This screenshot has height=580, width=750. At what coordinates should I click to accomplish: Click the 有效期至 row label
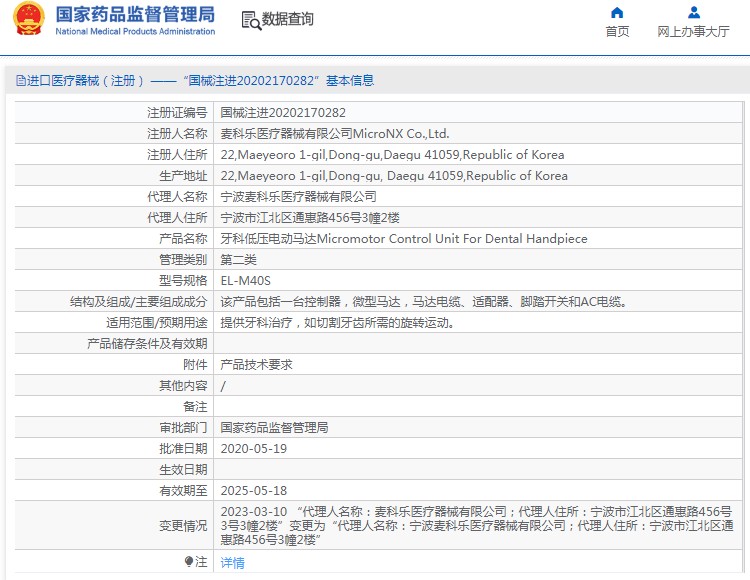pos(183,491)
